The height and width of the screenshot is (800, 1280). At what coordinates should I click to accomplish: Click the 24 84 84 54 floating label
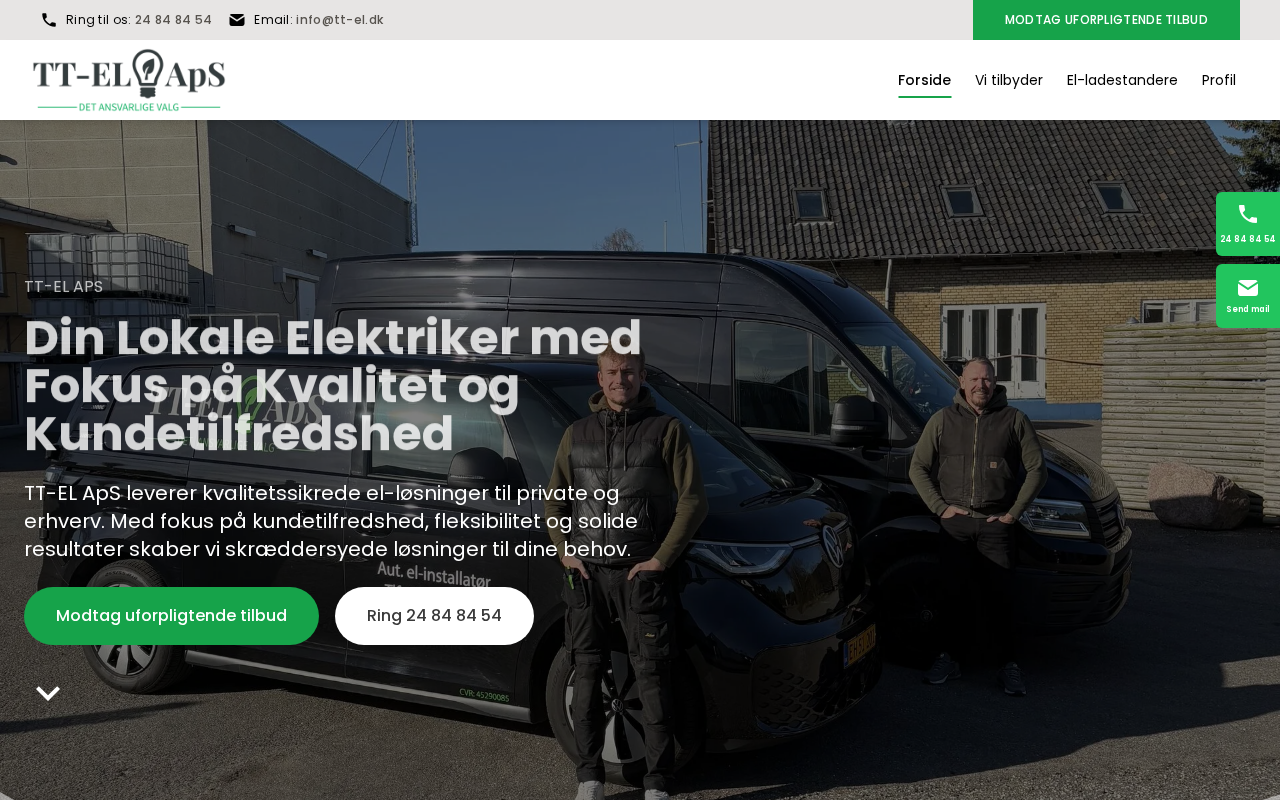(1248, 239)
